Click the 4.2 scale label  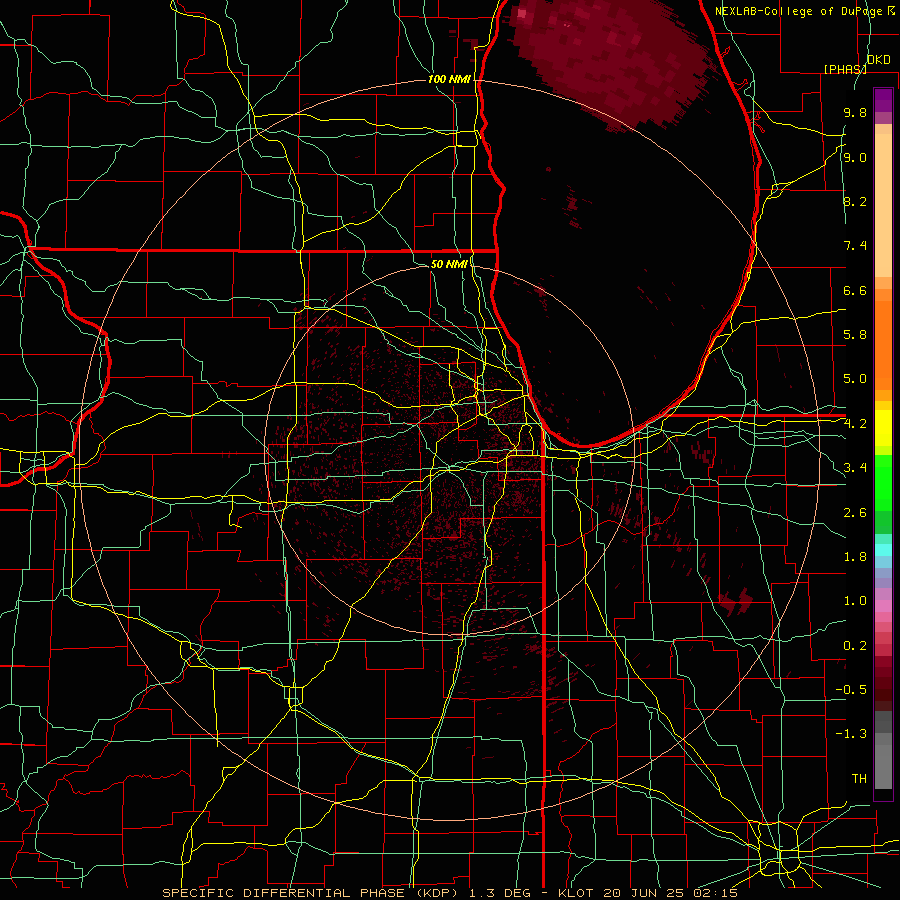click(855, 424)
